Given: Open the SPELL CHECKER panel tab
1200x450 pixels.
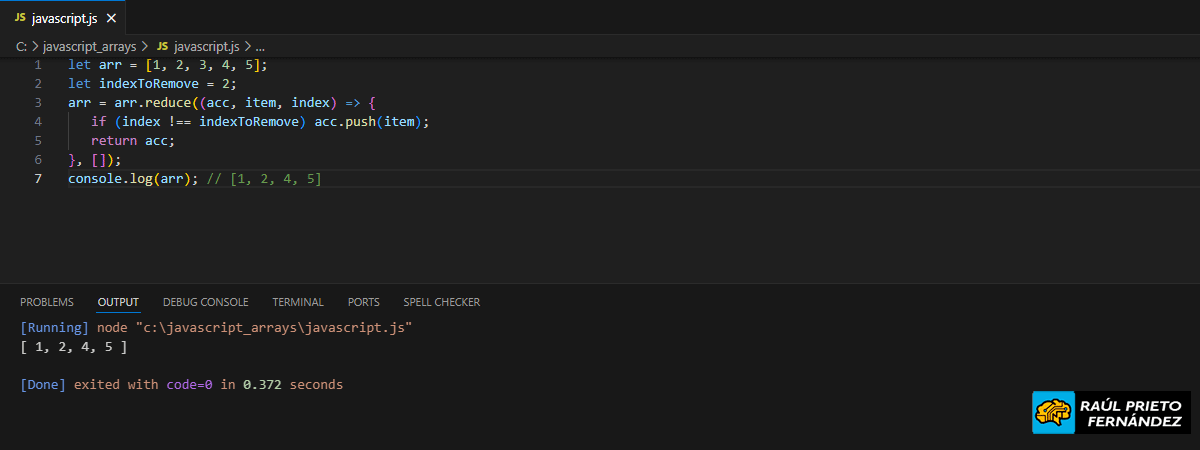Looking at the screenshot, I should (441, 302).
